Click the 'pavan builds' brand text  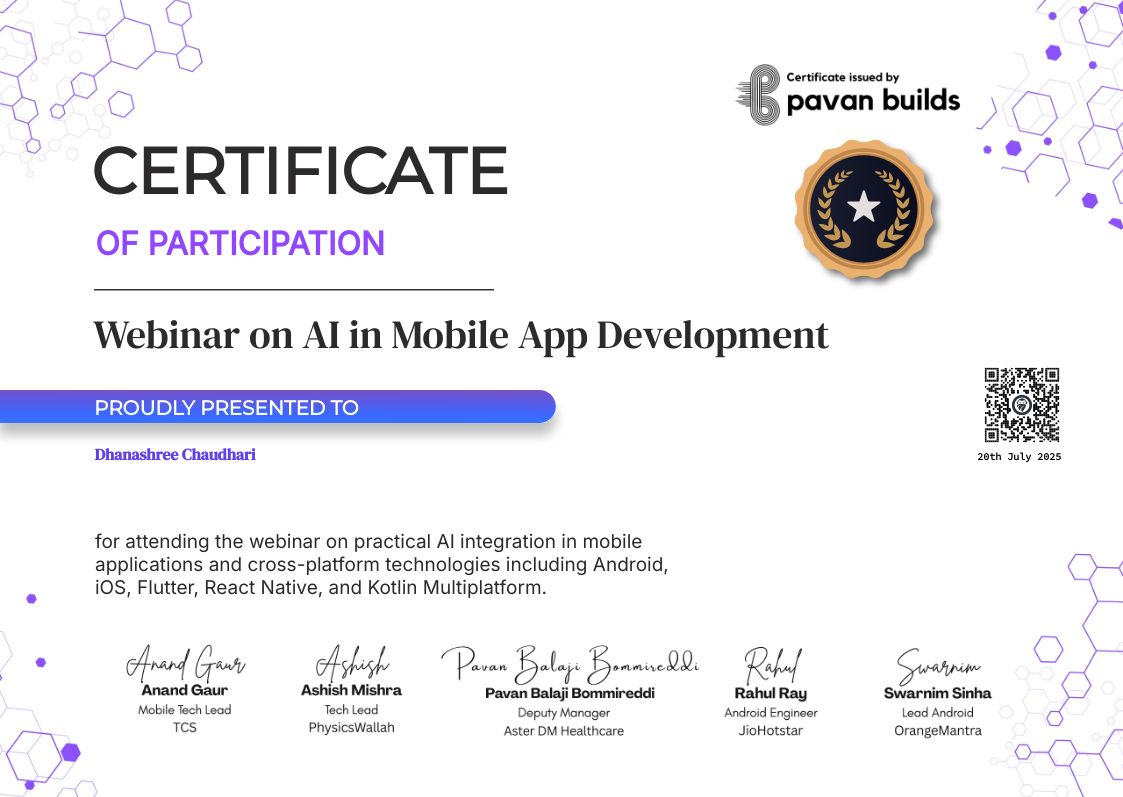(x=873, y=101)
